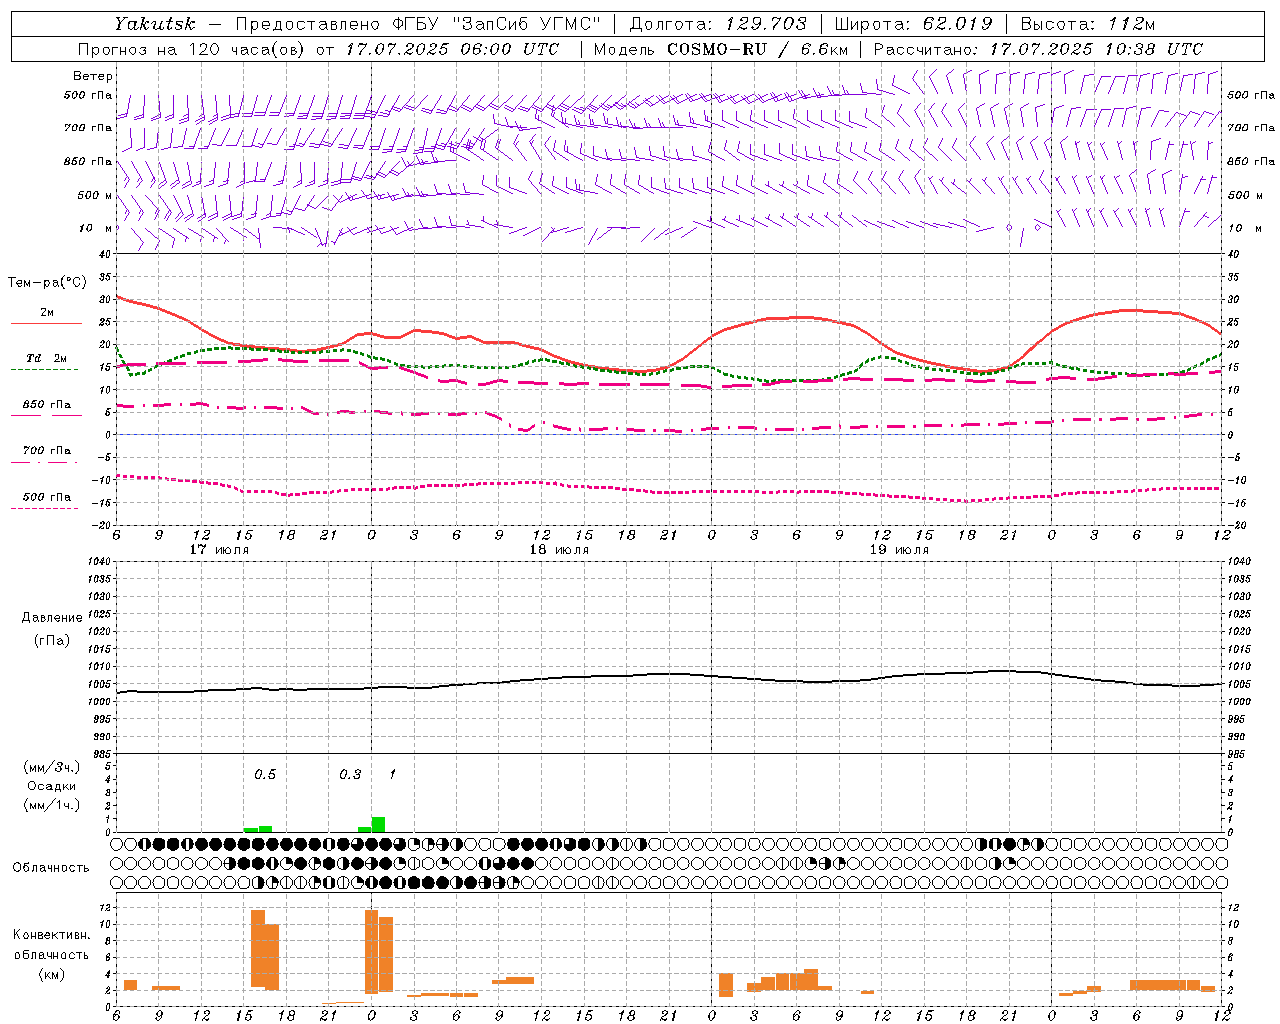Click the Осадки precipitation label
The height and width of the screenshot is (1024, 1280).
[x=52, y=786]
